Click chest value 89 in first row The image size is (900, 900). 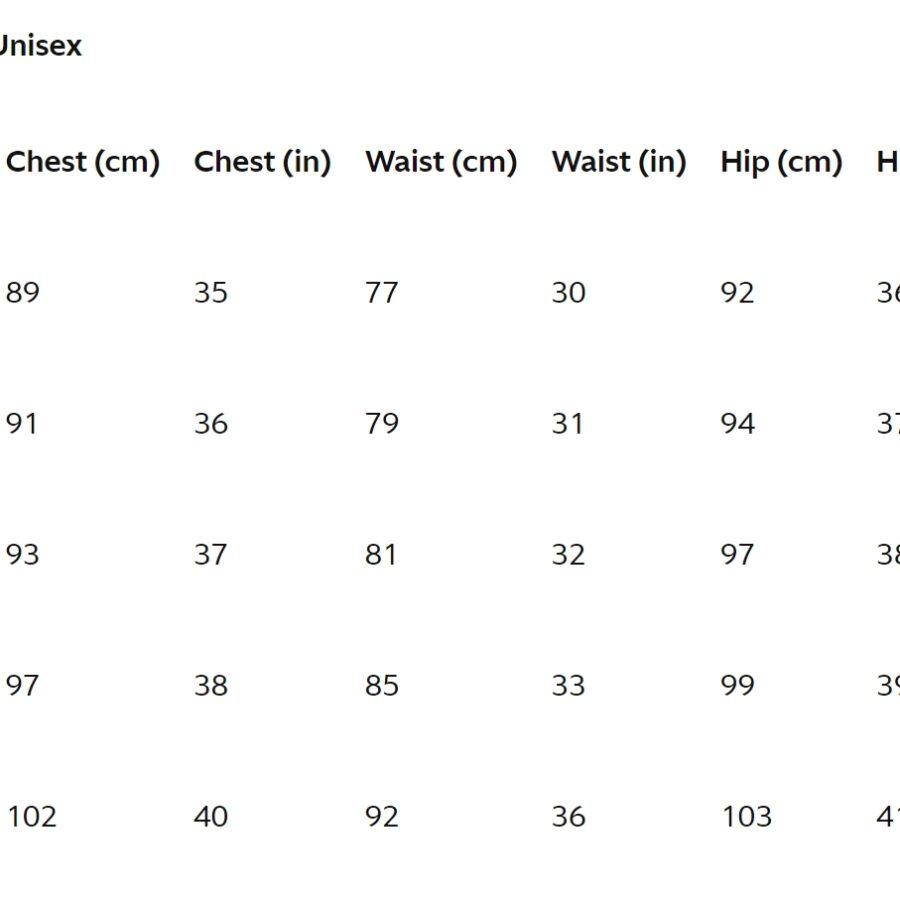(23, 293)
